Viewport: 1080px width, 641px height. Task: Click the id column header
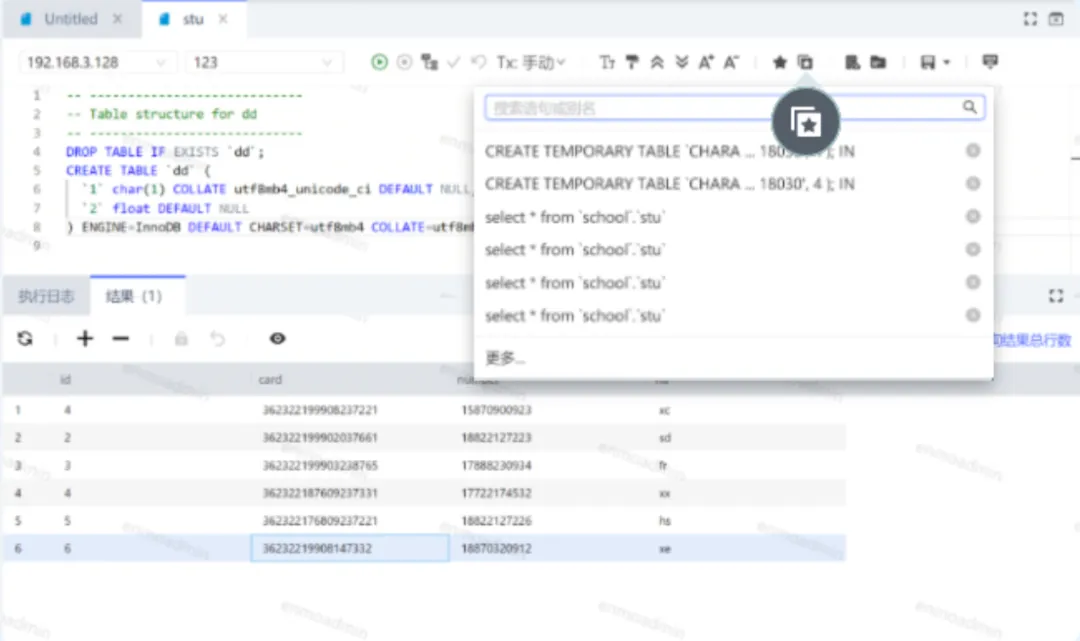(x=65, y=379)
